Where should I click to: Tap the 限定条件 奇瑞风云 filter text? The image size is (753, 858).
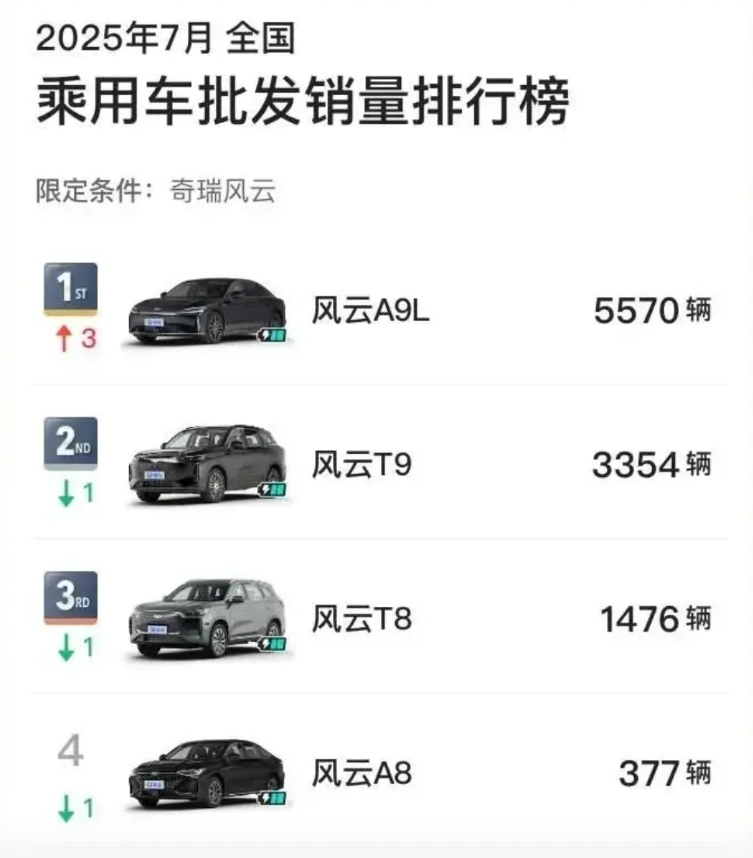[155, 190]
